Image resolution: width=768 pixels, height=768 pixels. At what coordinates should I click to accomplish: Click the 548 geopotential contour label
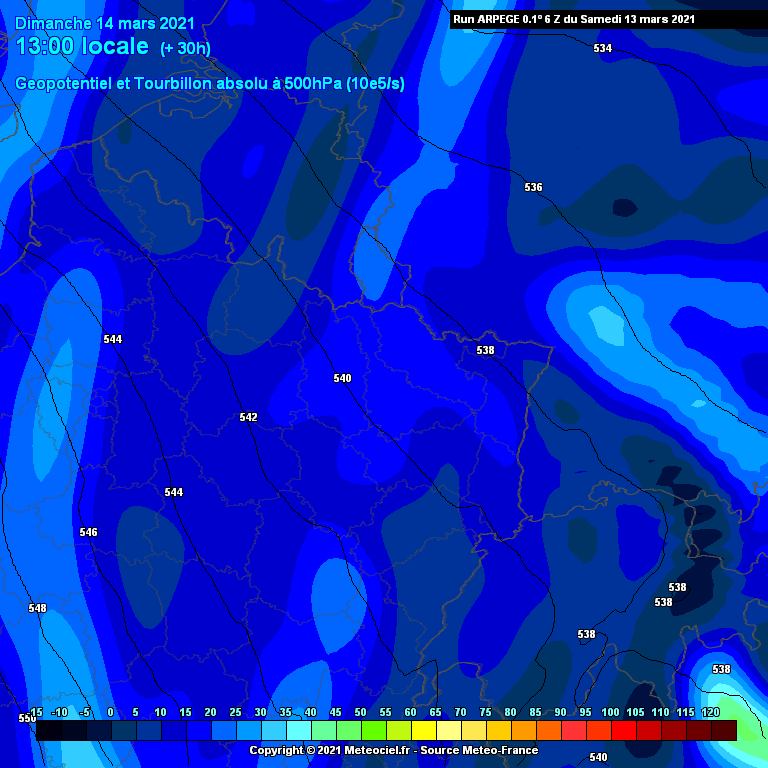pos(37,608)
